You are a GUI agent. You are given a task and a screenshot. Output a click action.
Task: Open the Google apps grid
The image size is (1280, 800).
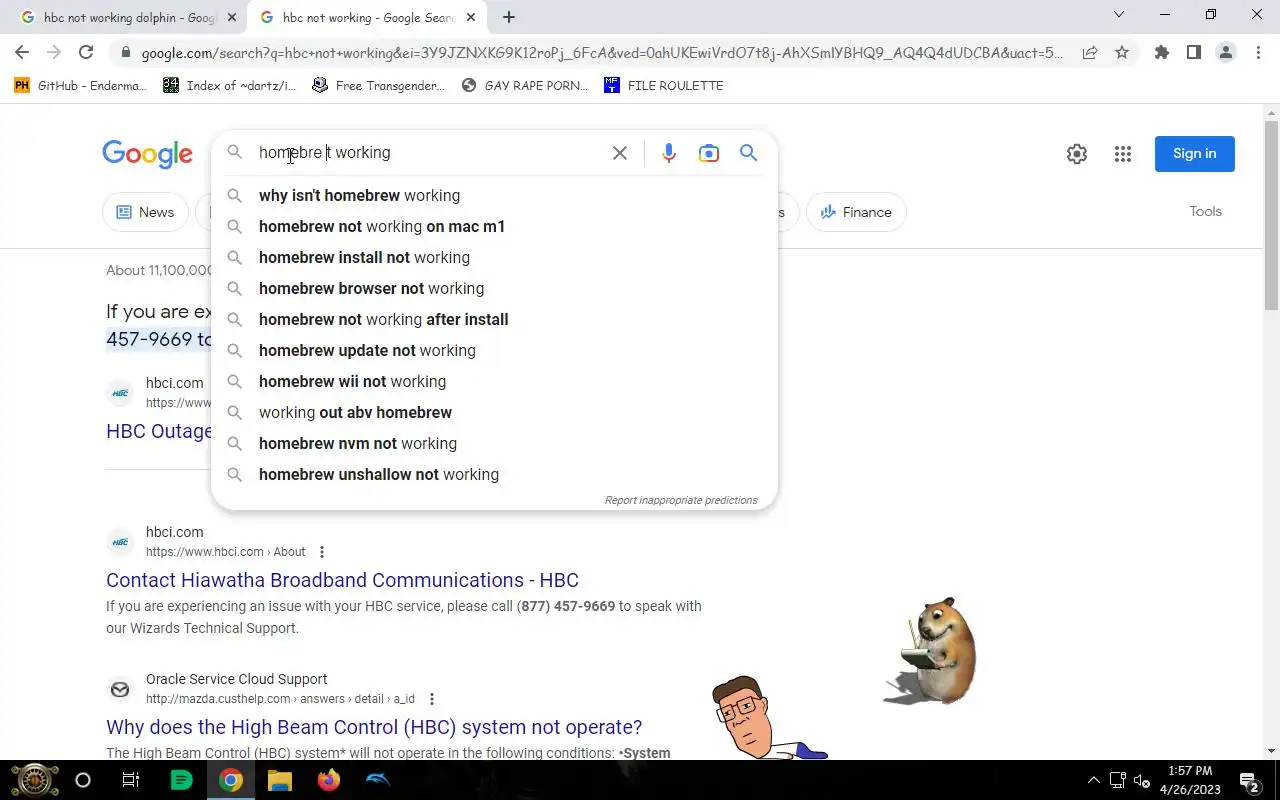point(1123,154)
